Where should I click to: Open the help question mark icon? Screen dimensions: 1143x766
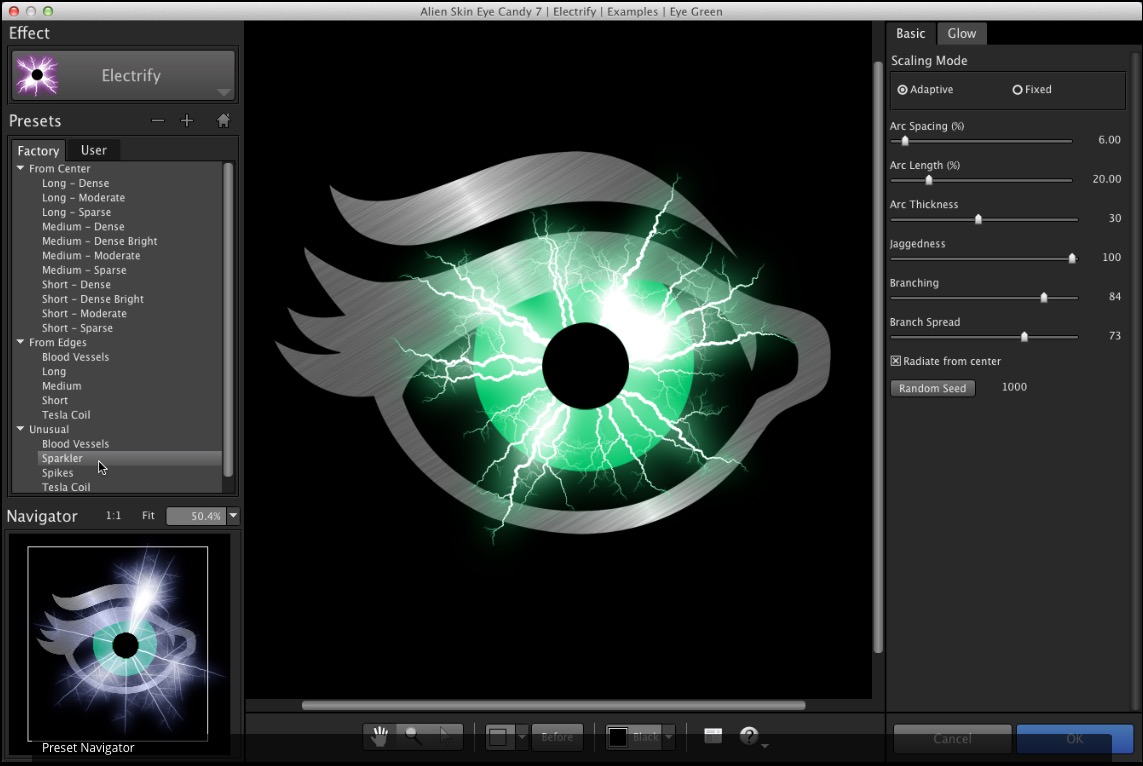[x=748, y=737]
